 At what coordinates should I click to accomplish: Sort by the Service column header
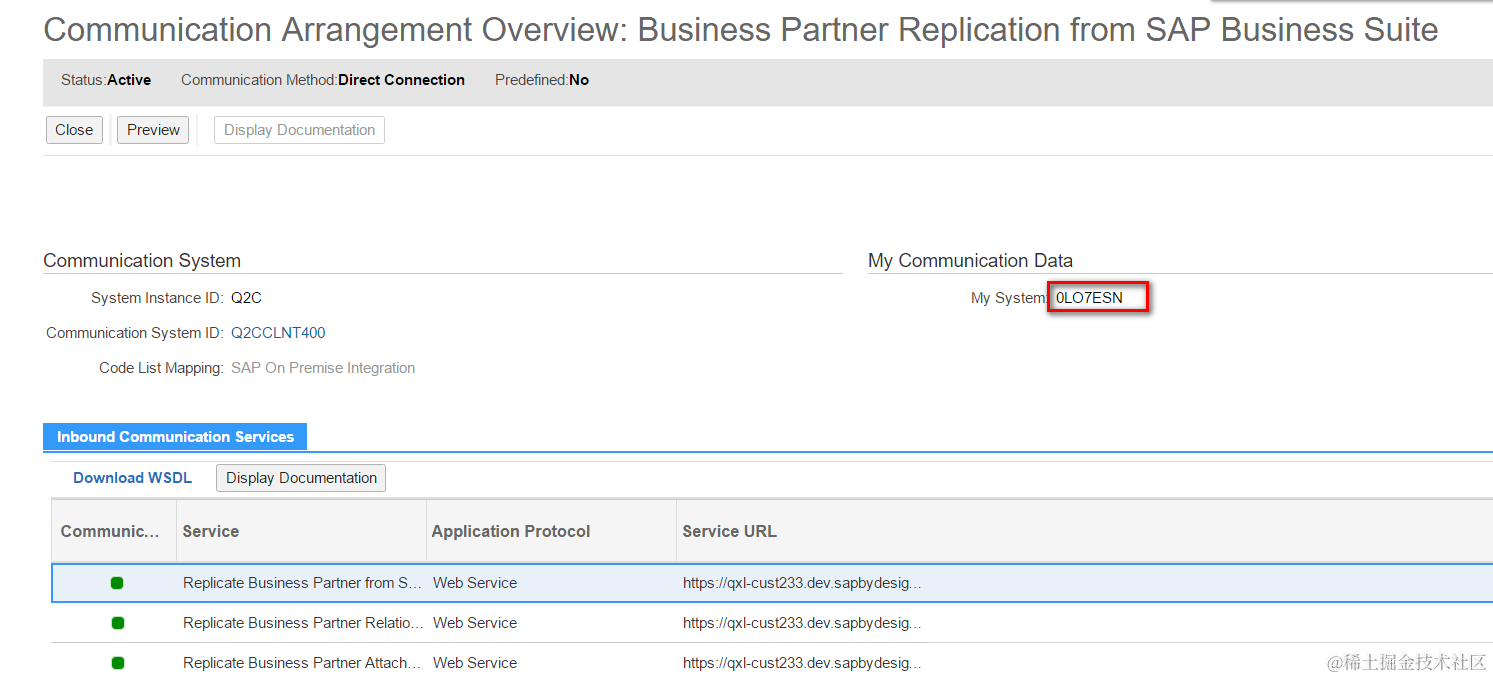click(211, 531)
